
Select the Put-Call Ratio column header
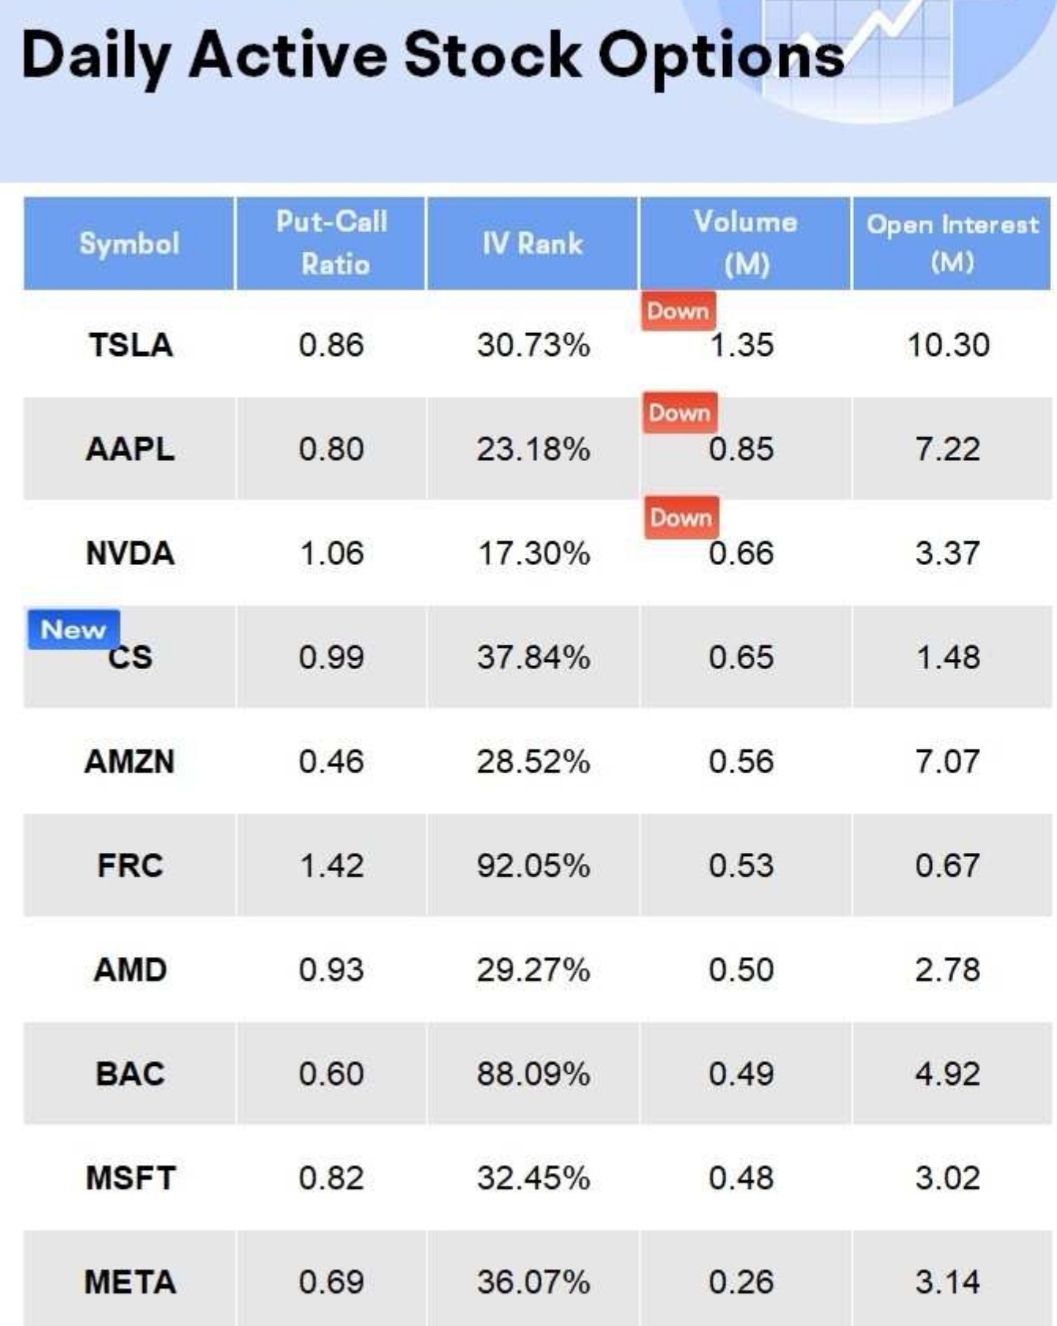pos(331,243)
